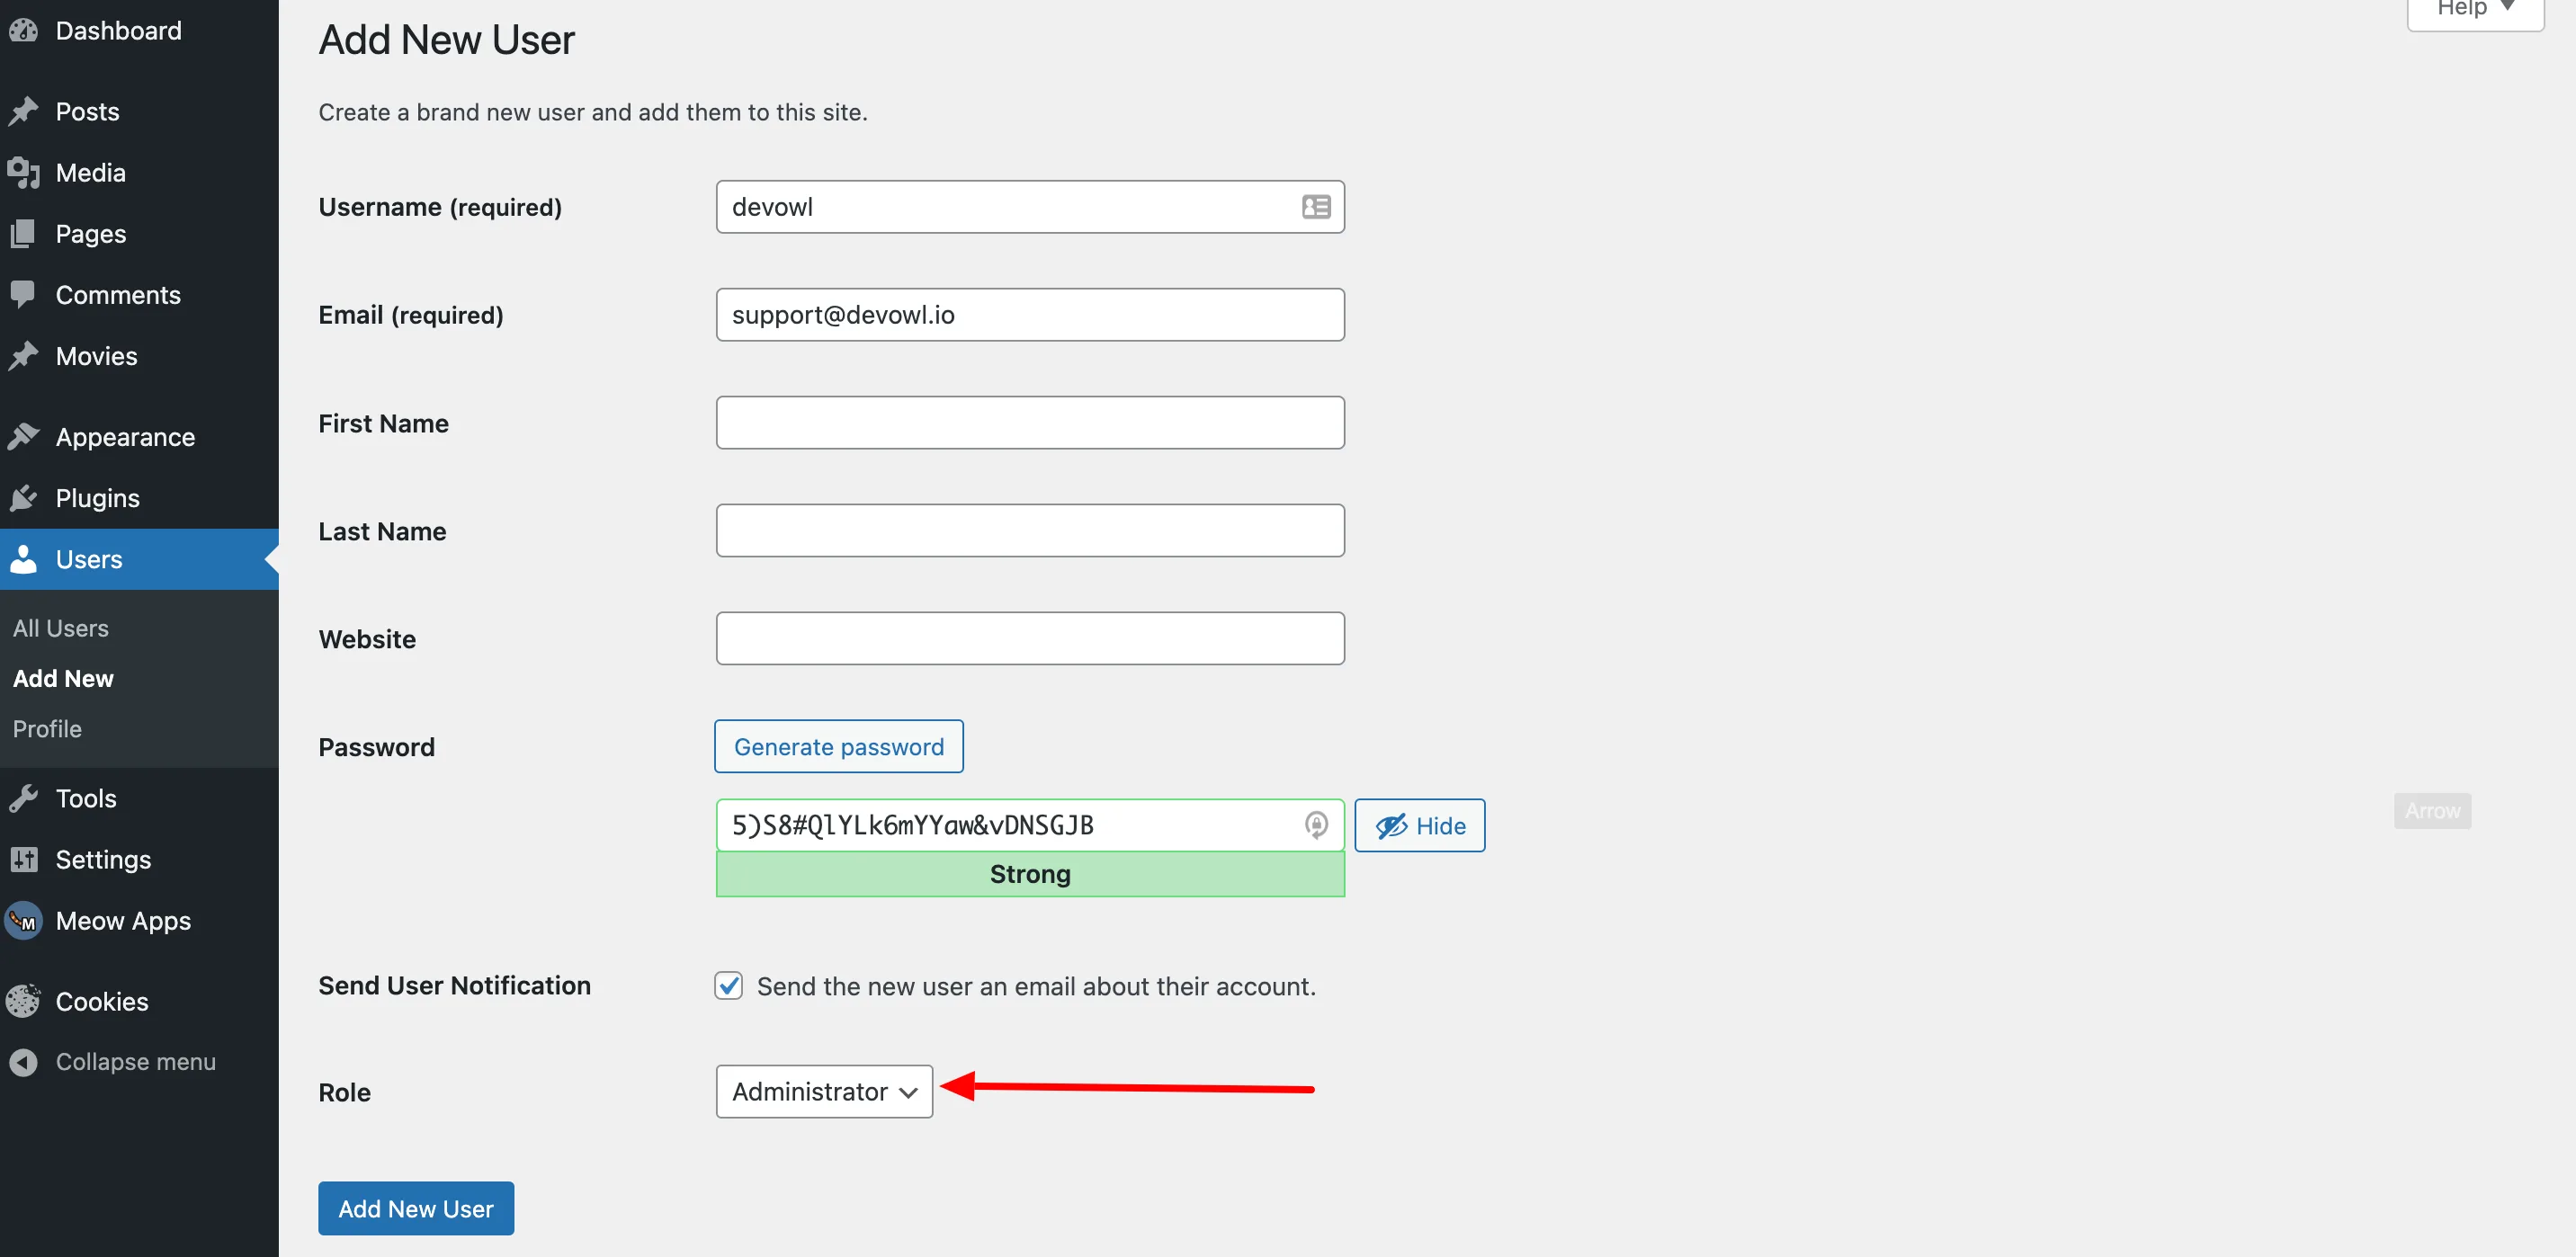Viewport: 2576px width, 1257px height.
Task: Click the Tools wrench icon
Action: 23,798
